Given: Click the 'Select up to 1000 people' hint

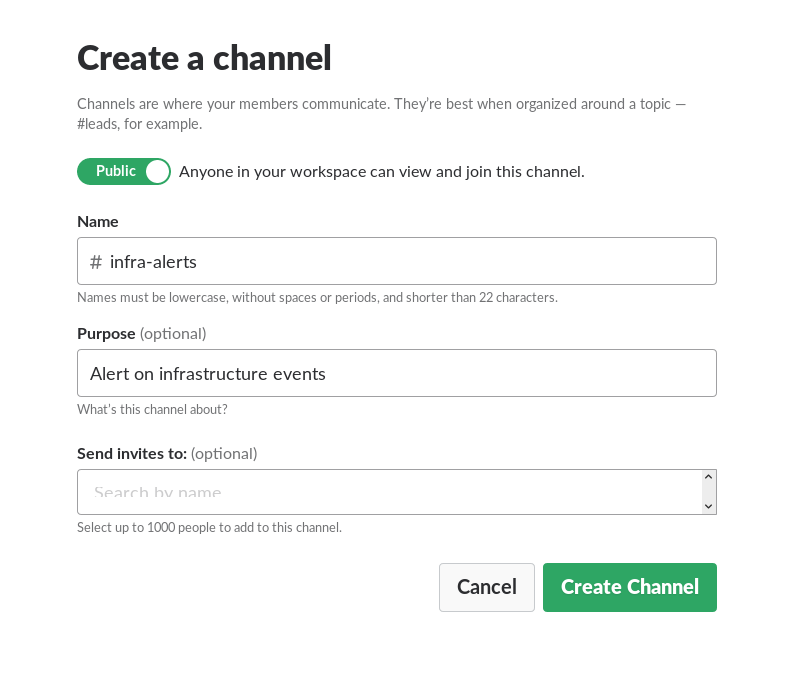Looking at the screenshot, I should [x=209, y=527].
